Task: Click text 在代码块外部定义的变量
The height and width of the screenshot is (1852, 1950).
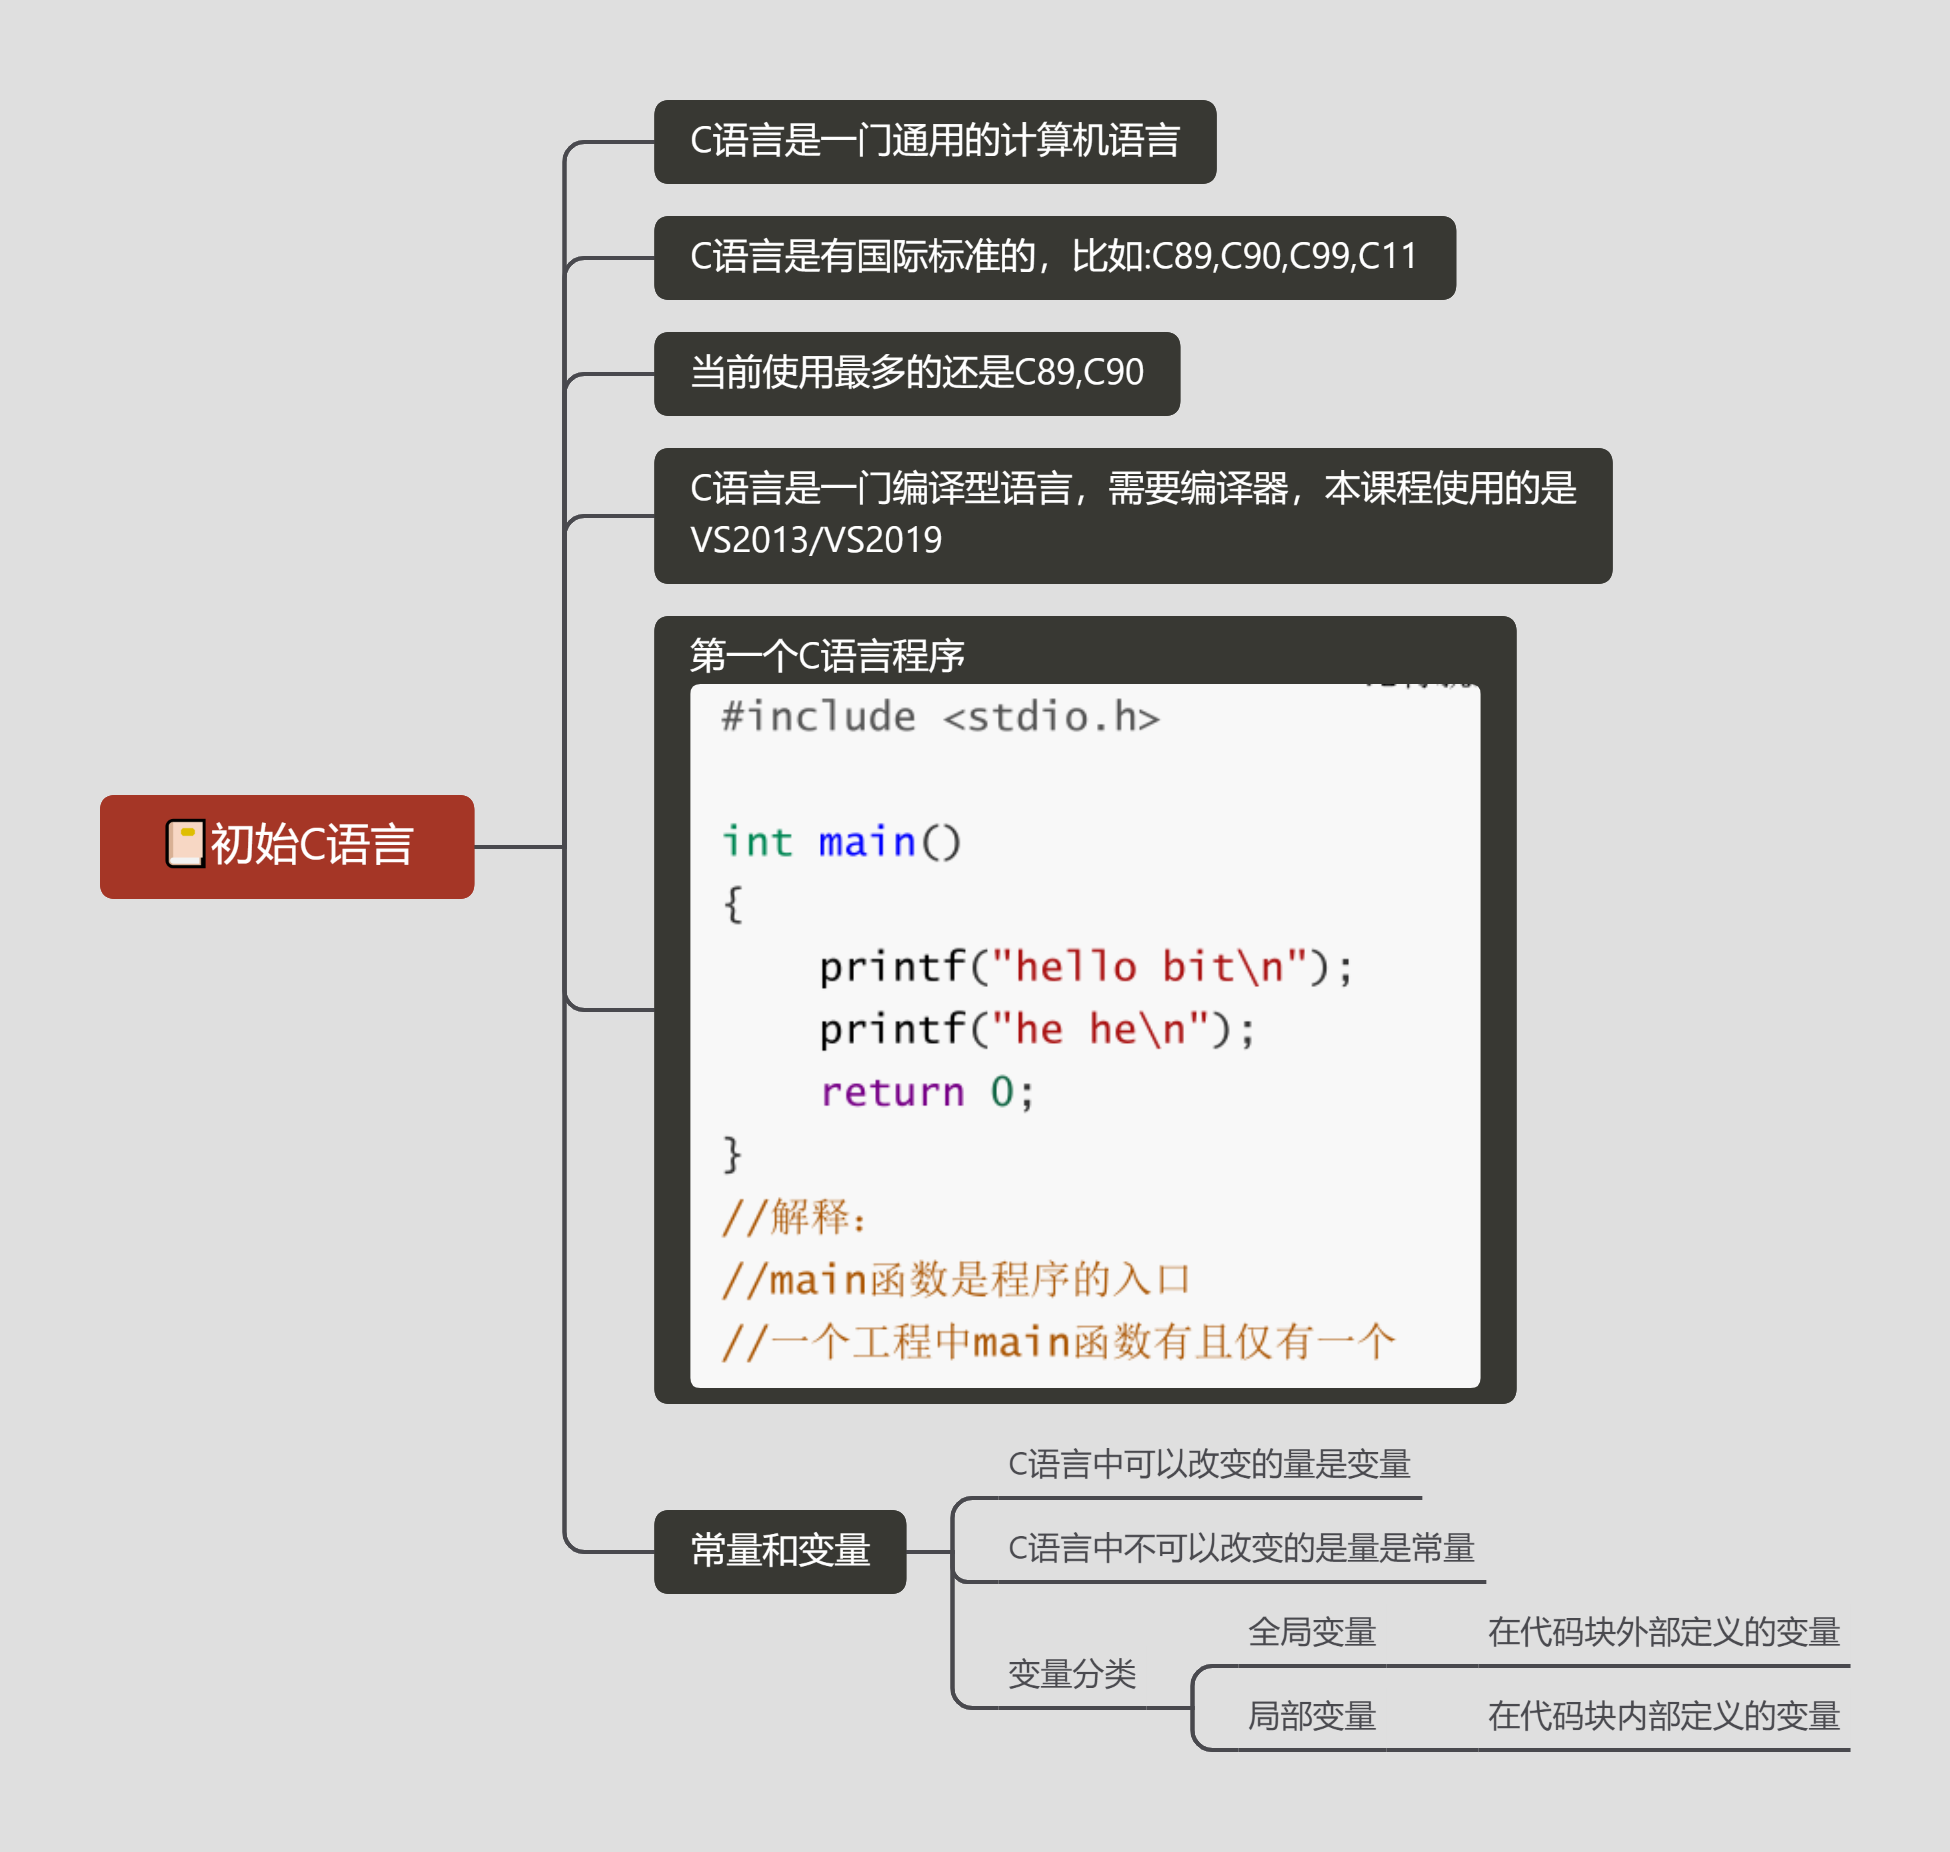Action: 1663,1633
